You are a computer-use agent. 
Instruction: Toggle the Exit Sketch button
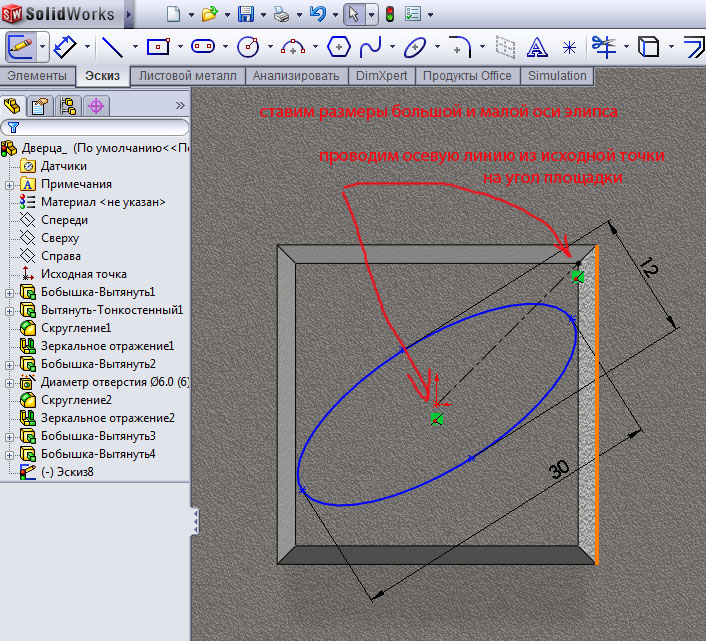tap(21, 47)
